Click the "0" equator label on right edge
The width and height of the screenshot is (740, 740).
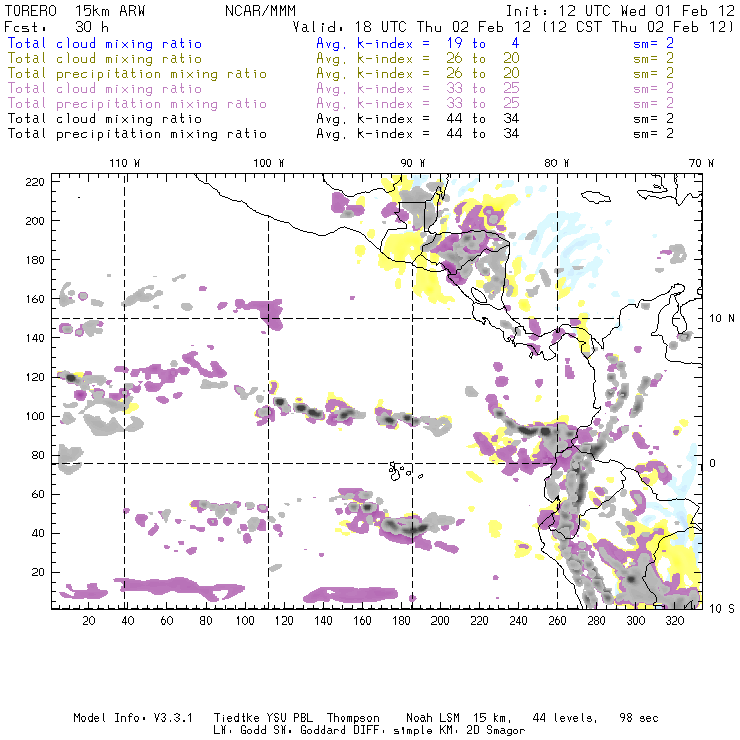tap(713, 463)
